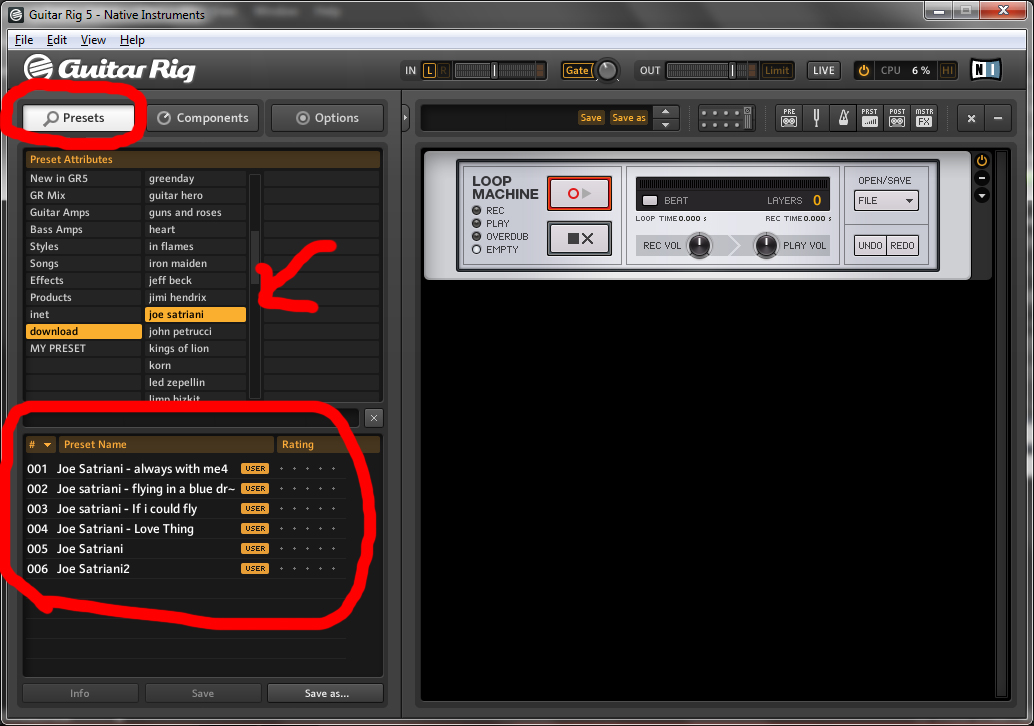
Task: Enable the output Limit button
Action: [x=776, y=71]
